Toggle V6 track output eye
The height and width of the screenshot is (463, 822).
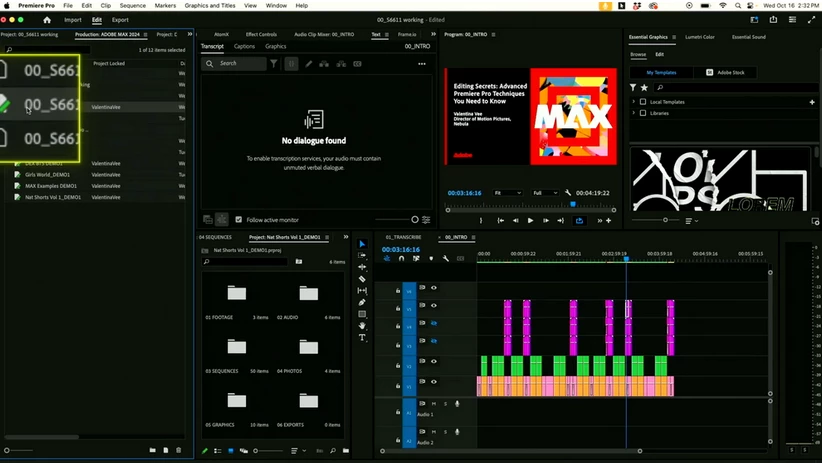coord(434,287)
